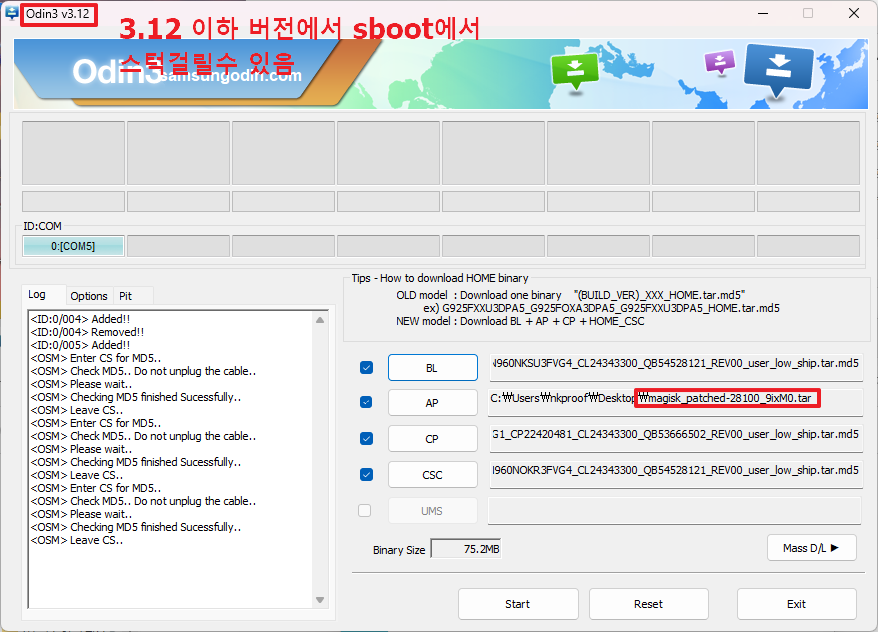Click the purple download bubble icon in banner

720,62
